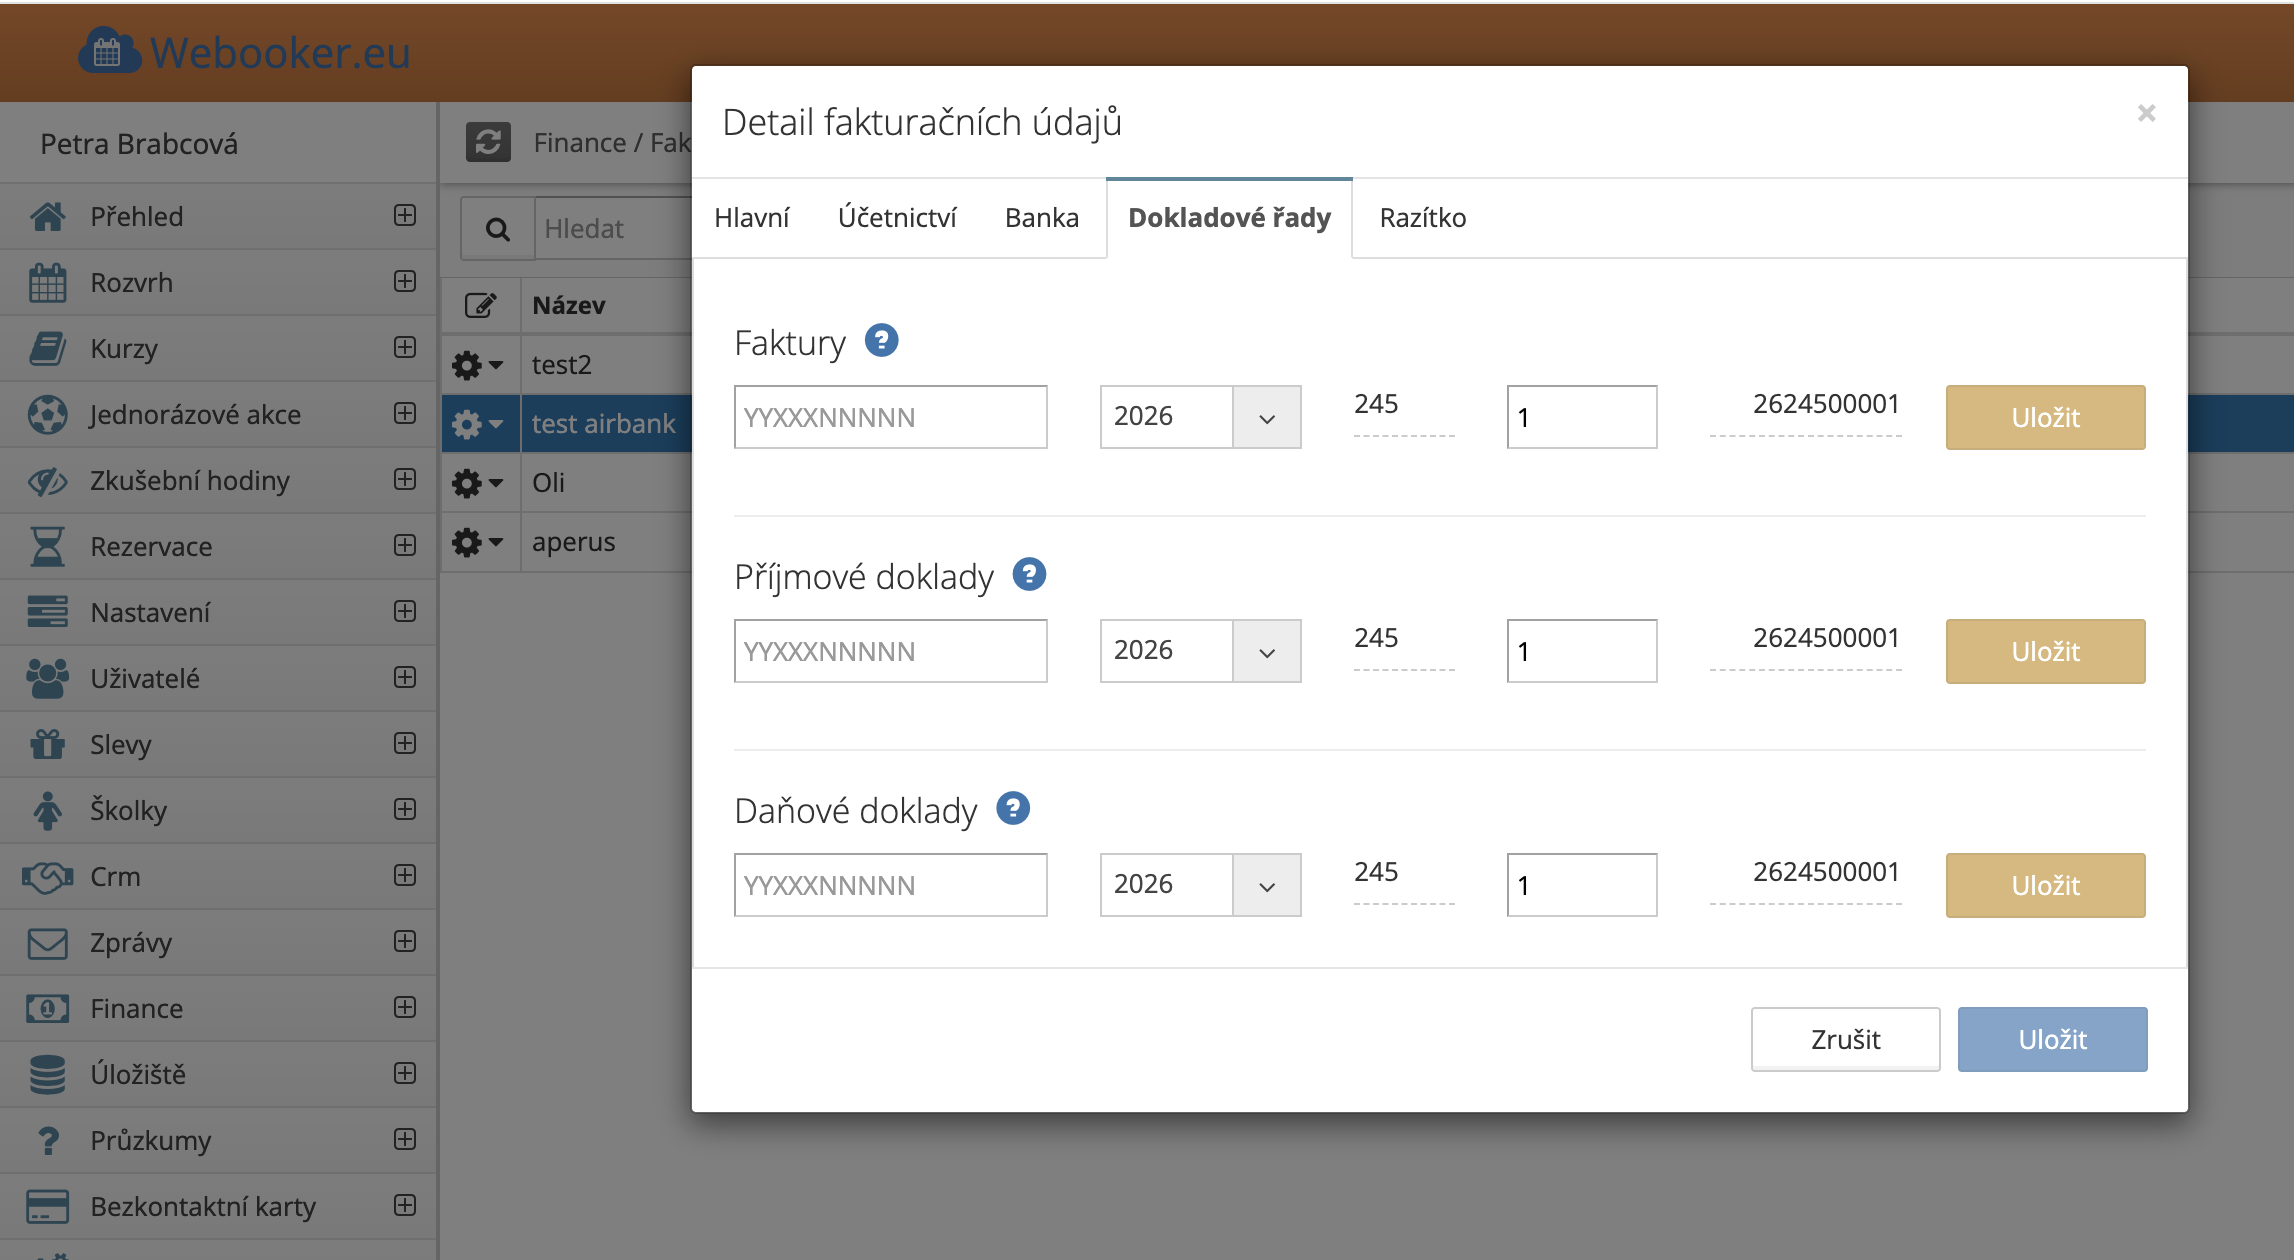Open the gear menu for test2 row
Viewport: 2294px width, 1260px height.
[x=477, y=365]
